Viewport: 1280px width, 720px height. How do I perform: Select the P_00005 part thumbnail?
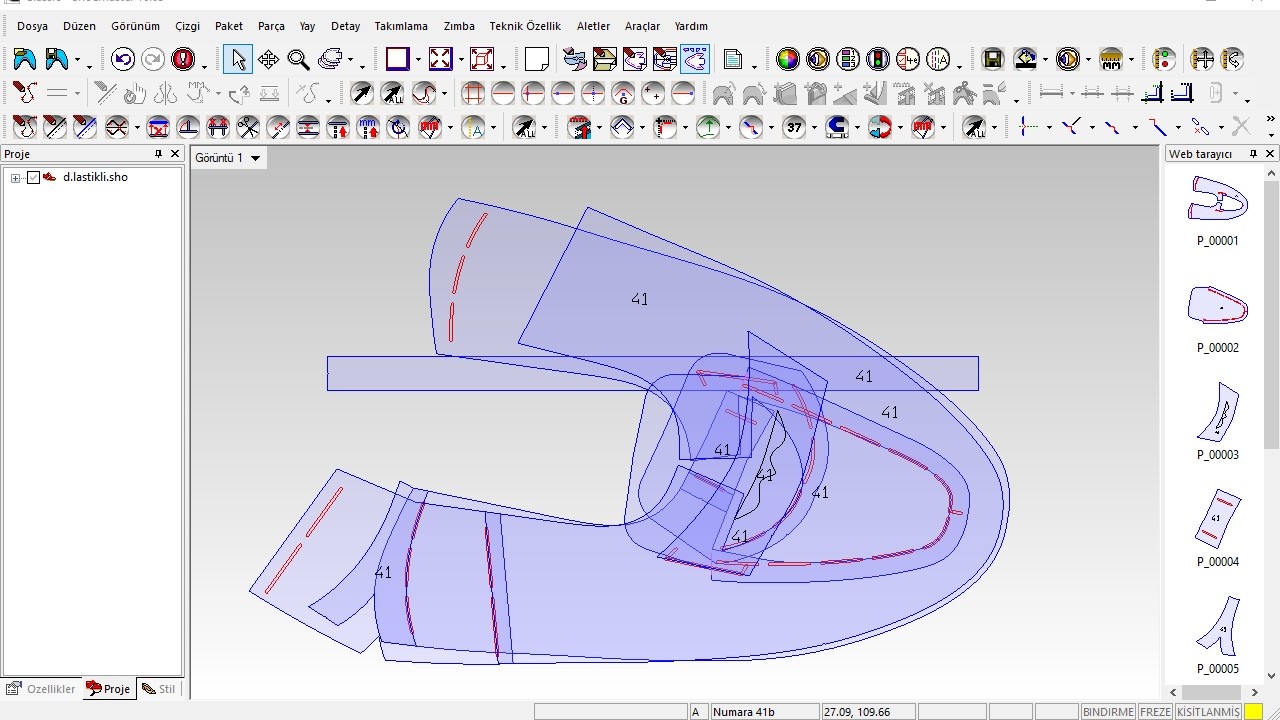[1217, 626]
